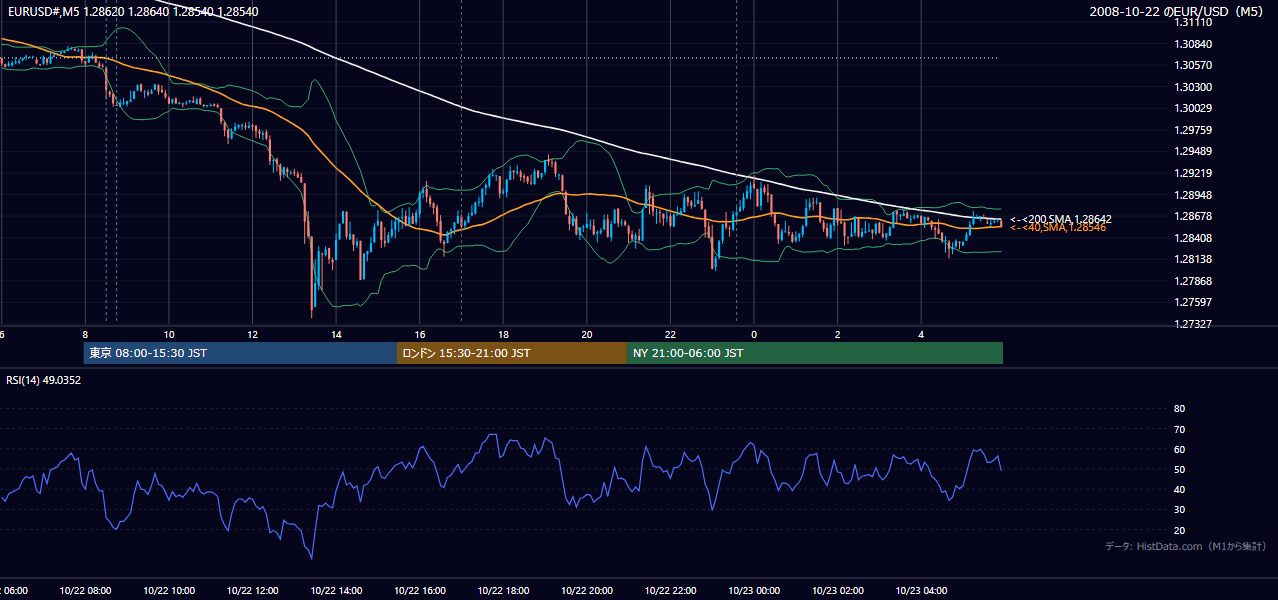Click RSI scale level 60

click(1179, 449)
